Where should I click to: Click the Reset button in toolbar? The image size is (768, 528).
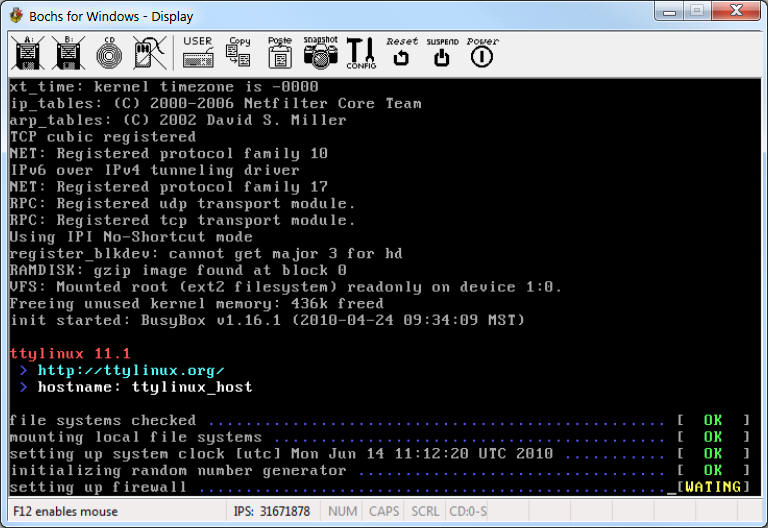click(402, 52)
